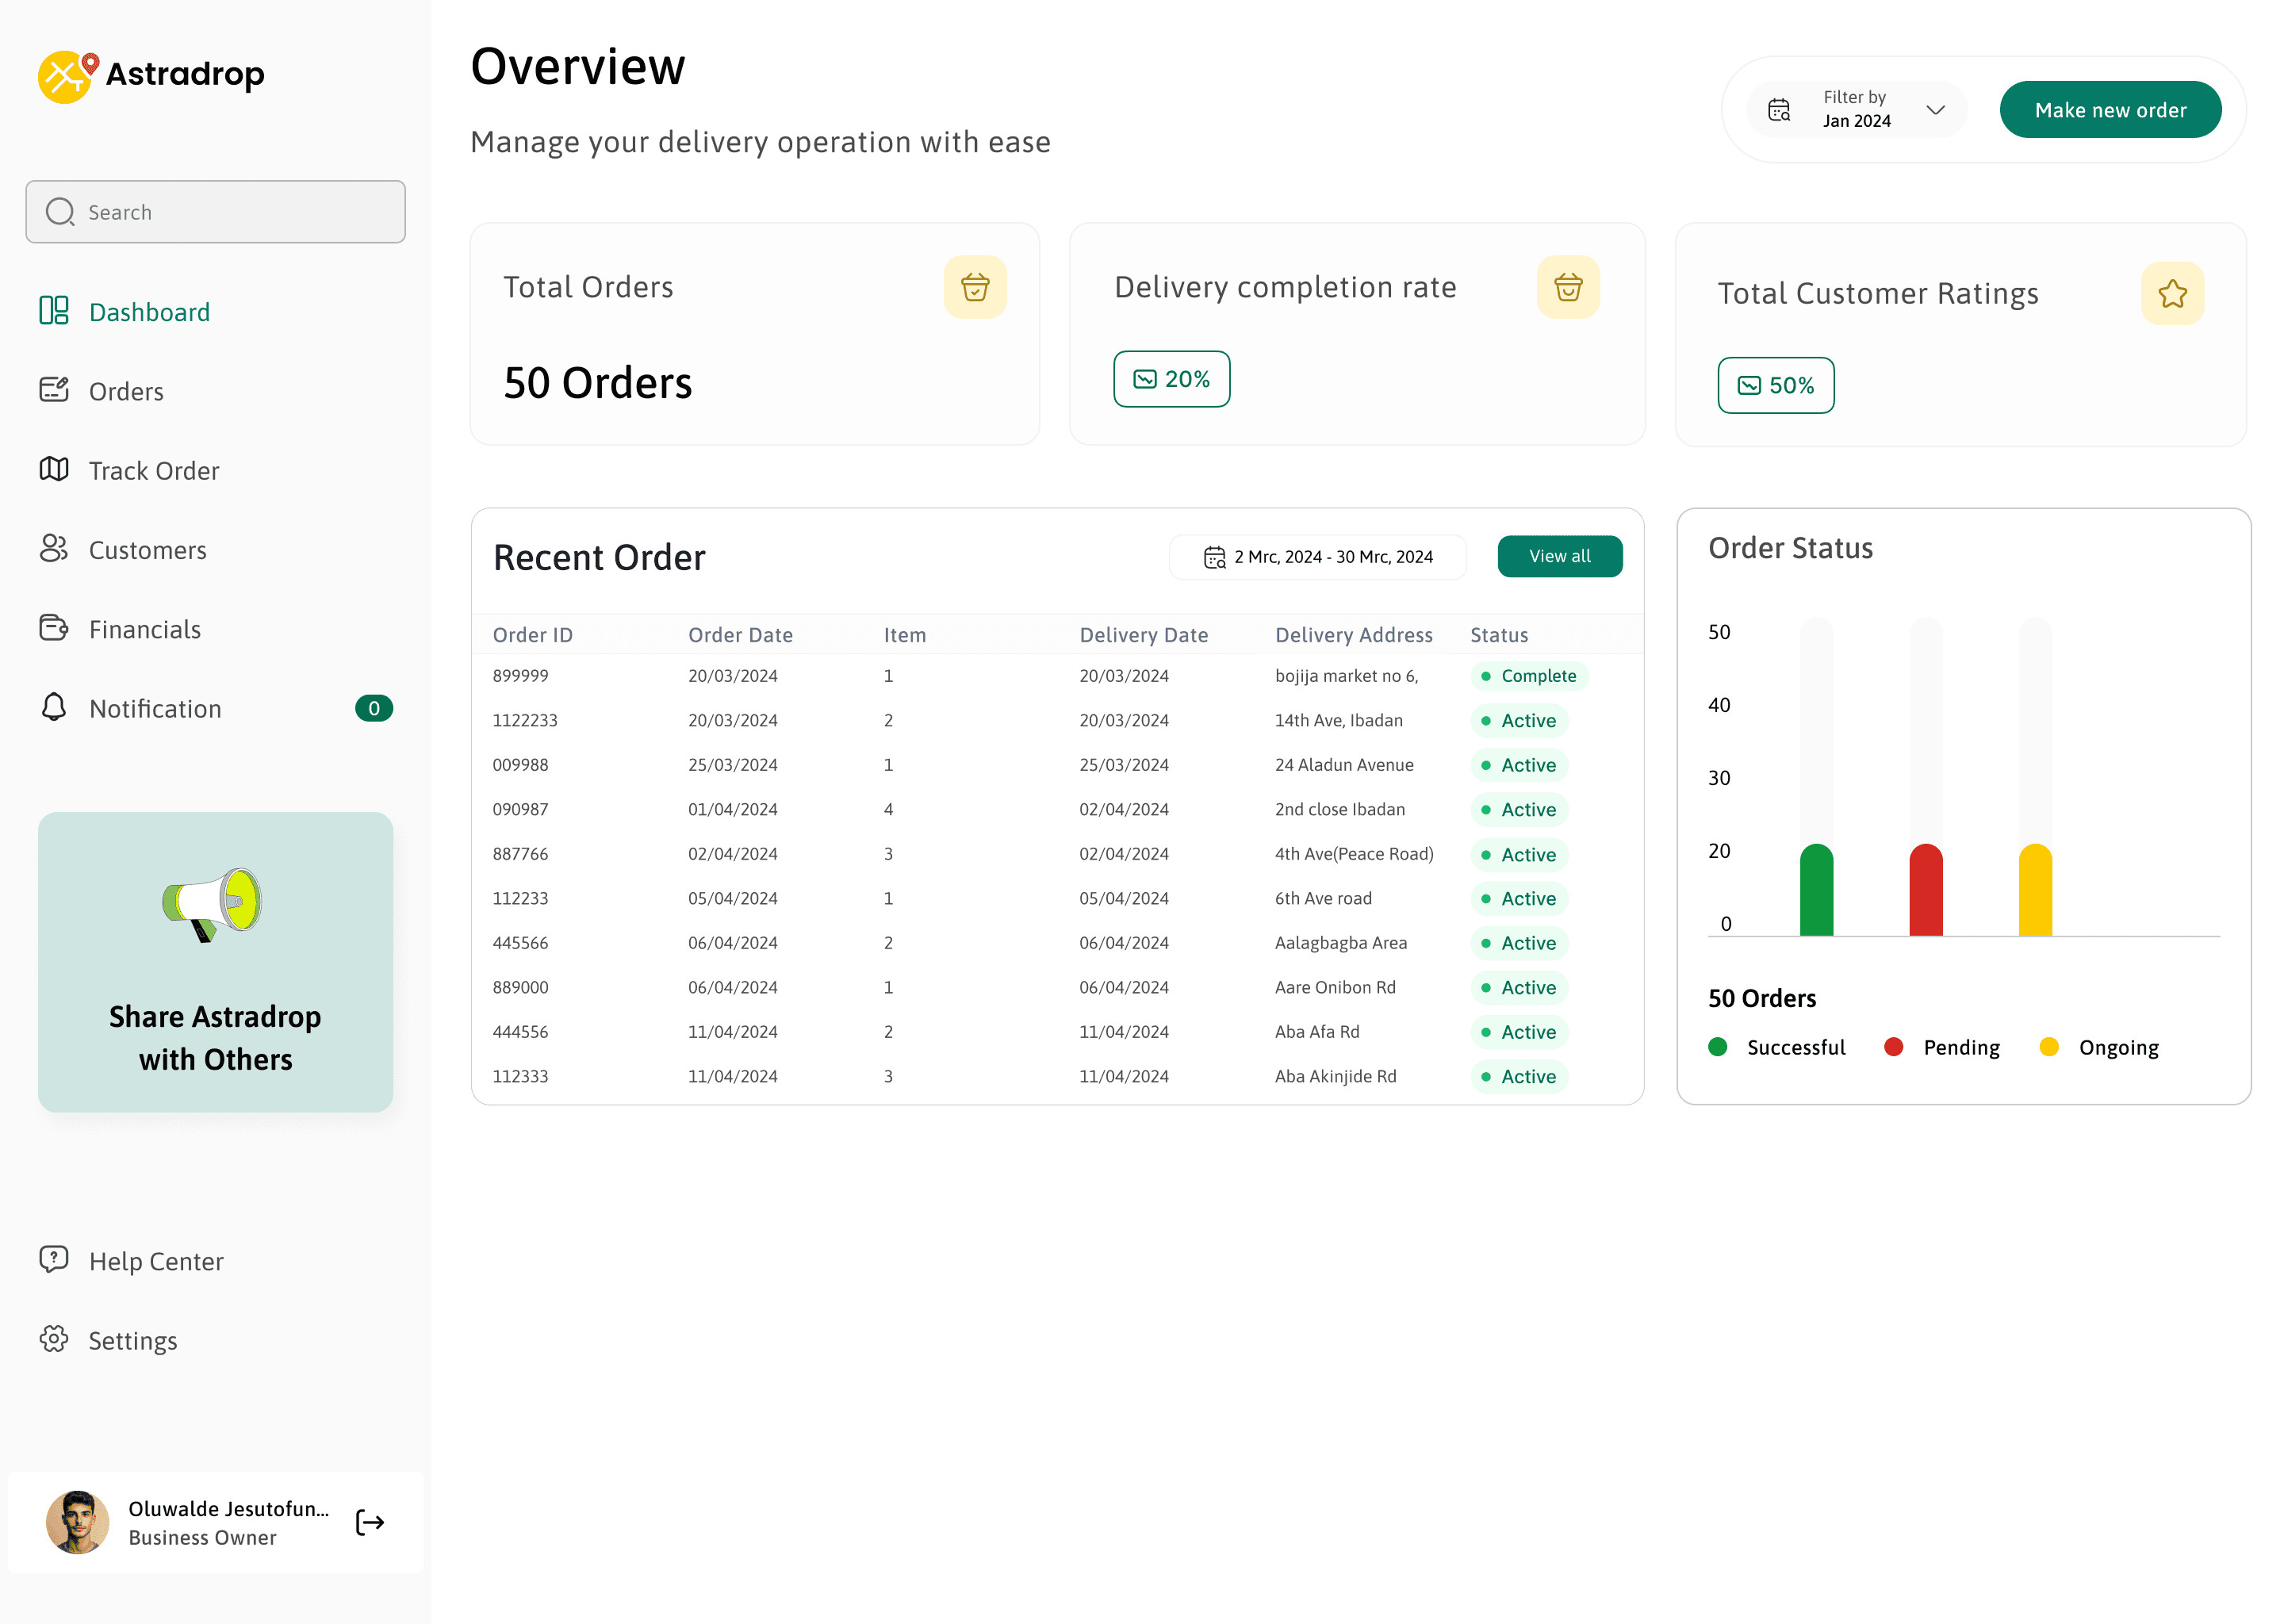Open the Recent Order date range picker

1317,557
